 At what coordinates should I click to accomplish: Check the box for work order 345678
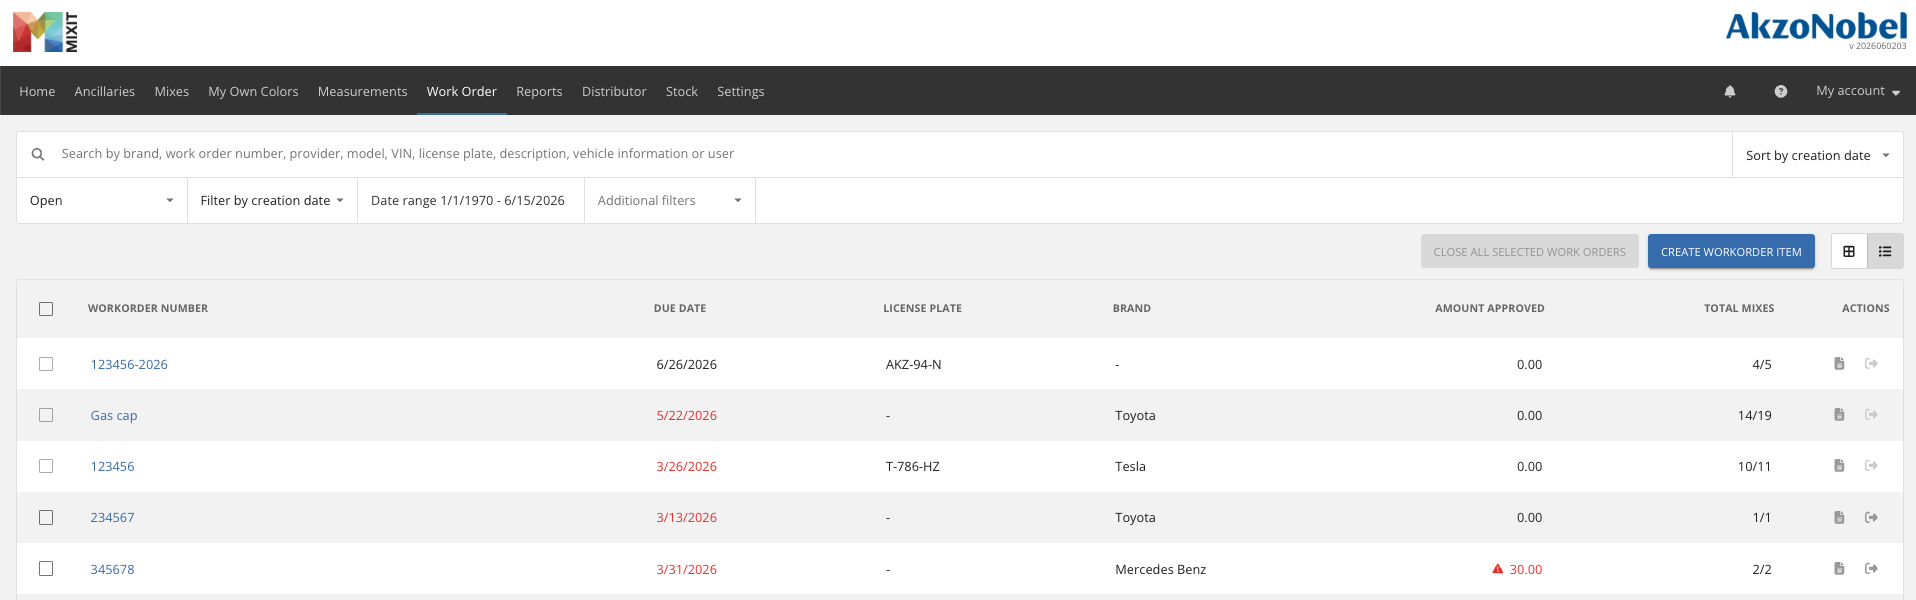point(46,568)
